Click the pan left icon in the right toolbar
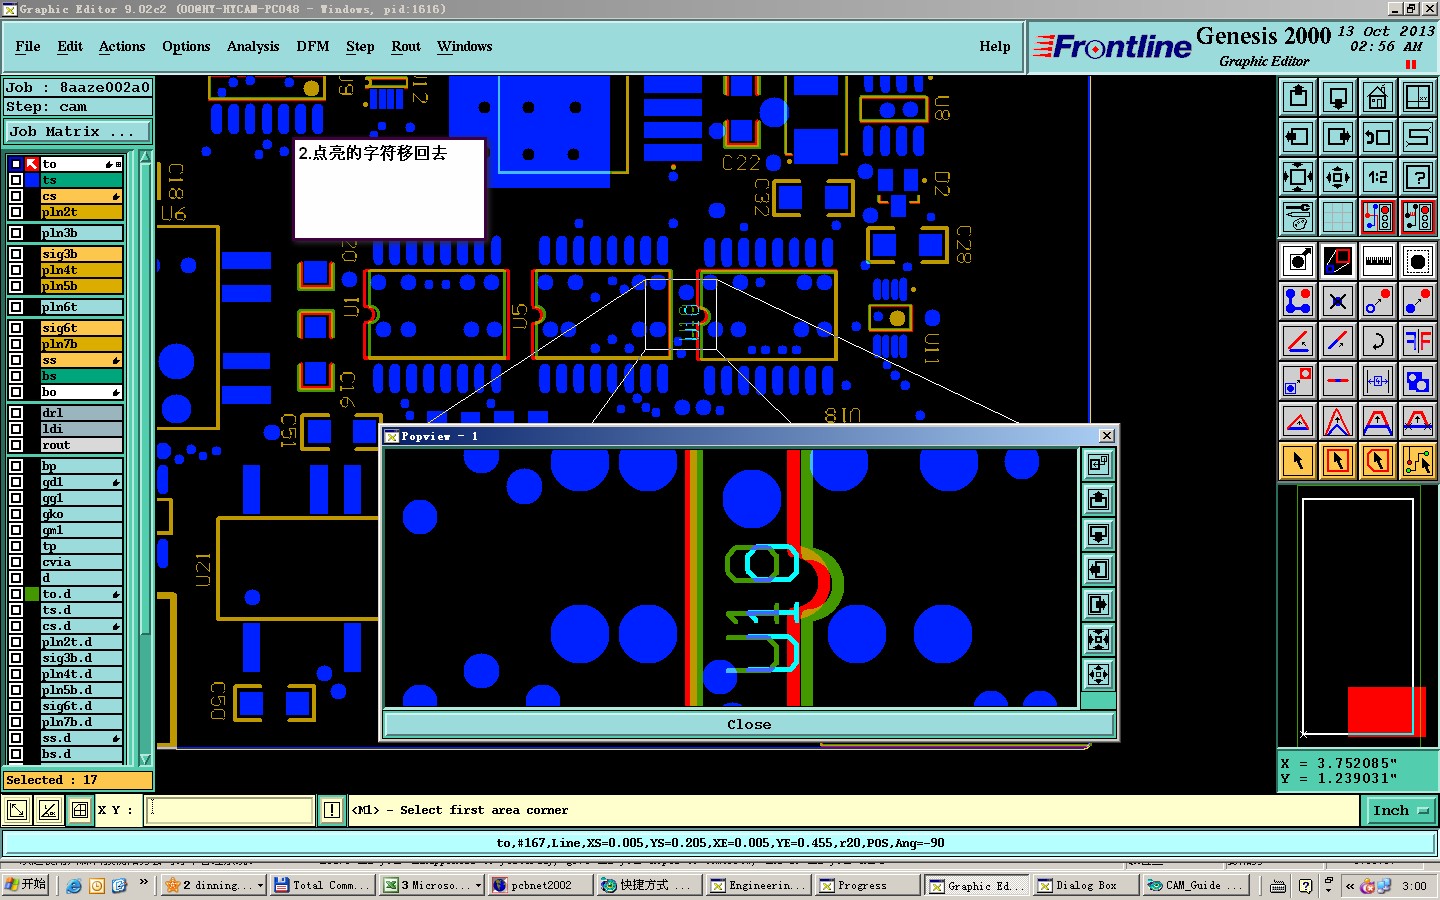This screenshot has width=1440, height=900. coord(1298,137)
